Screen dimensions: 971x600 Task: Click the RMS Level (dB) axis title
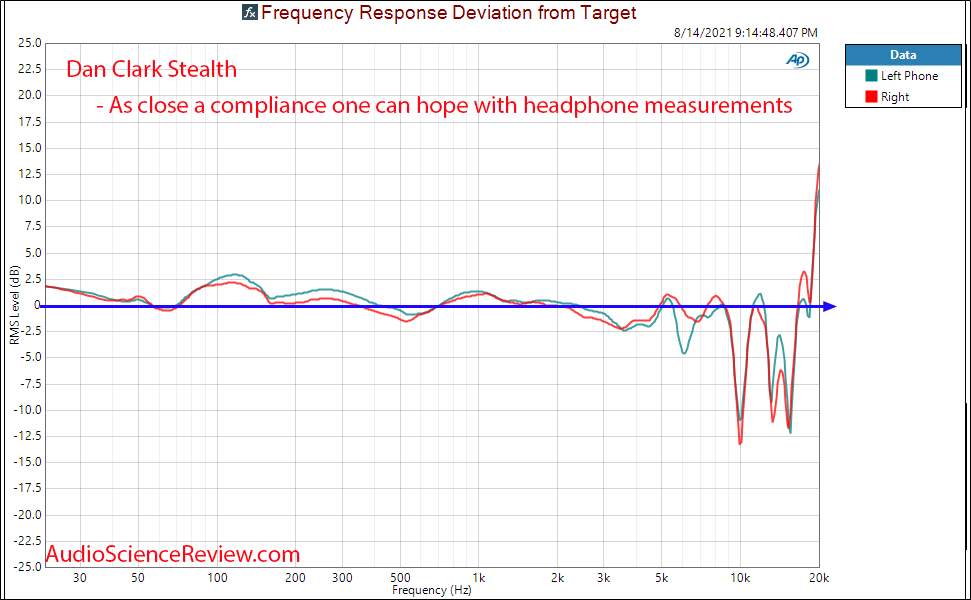14,305
